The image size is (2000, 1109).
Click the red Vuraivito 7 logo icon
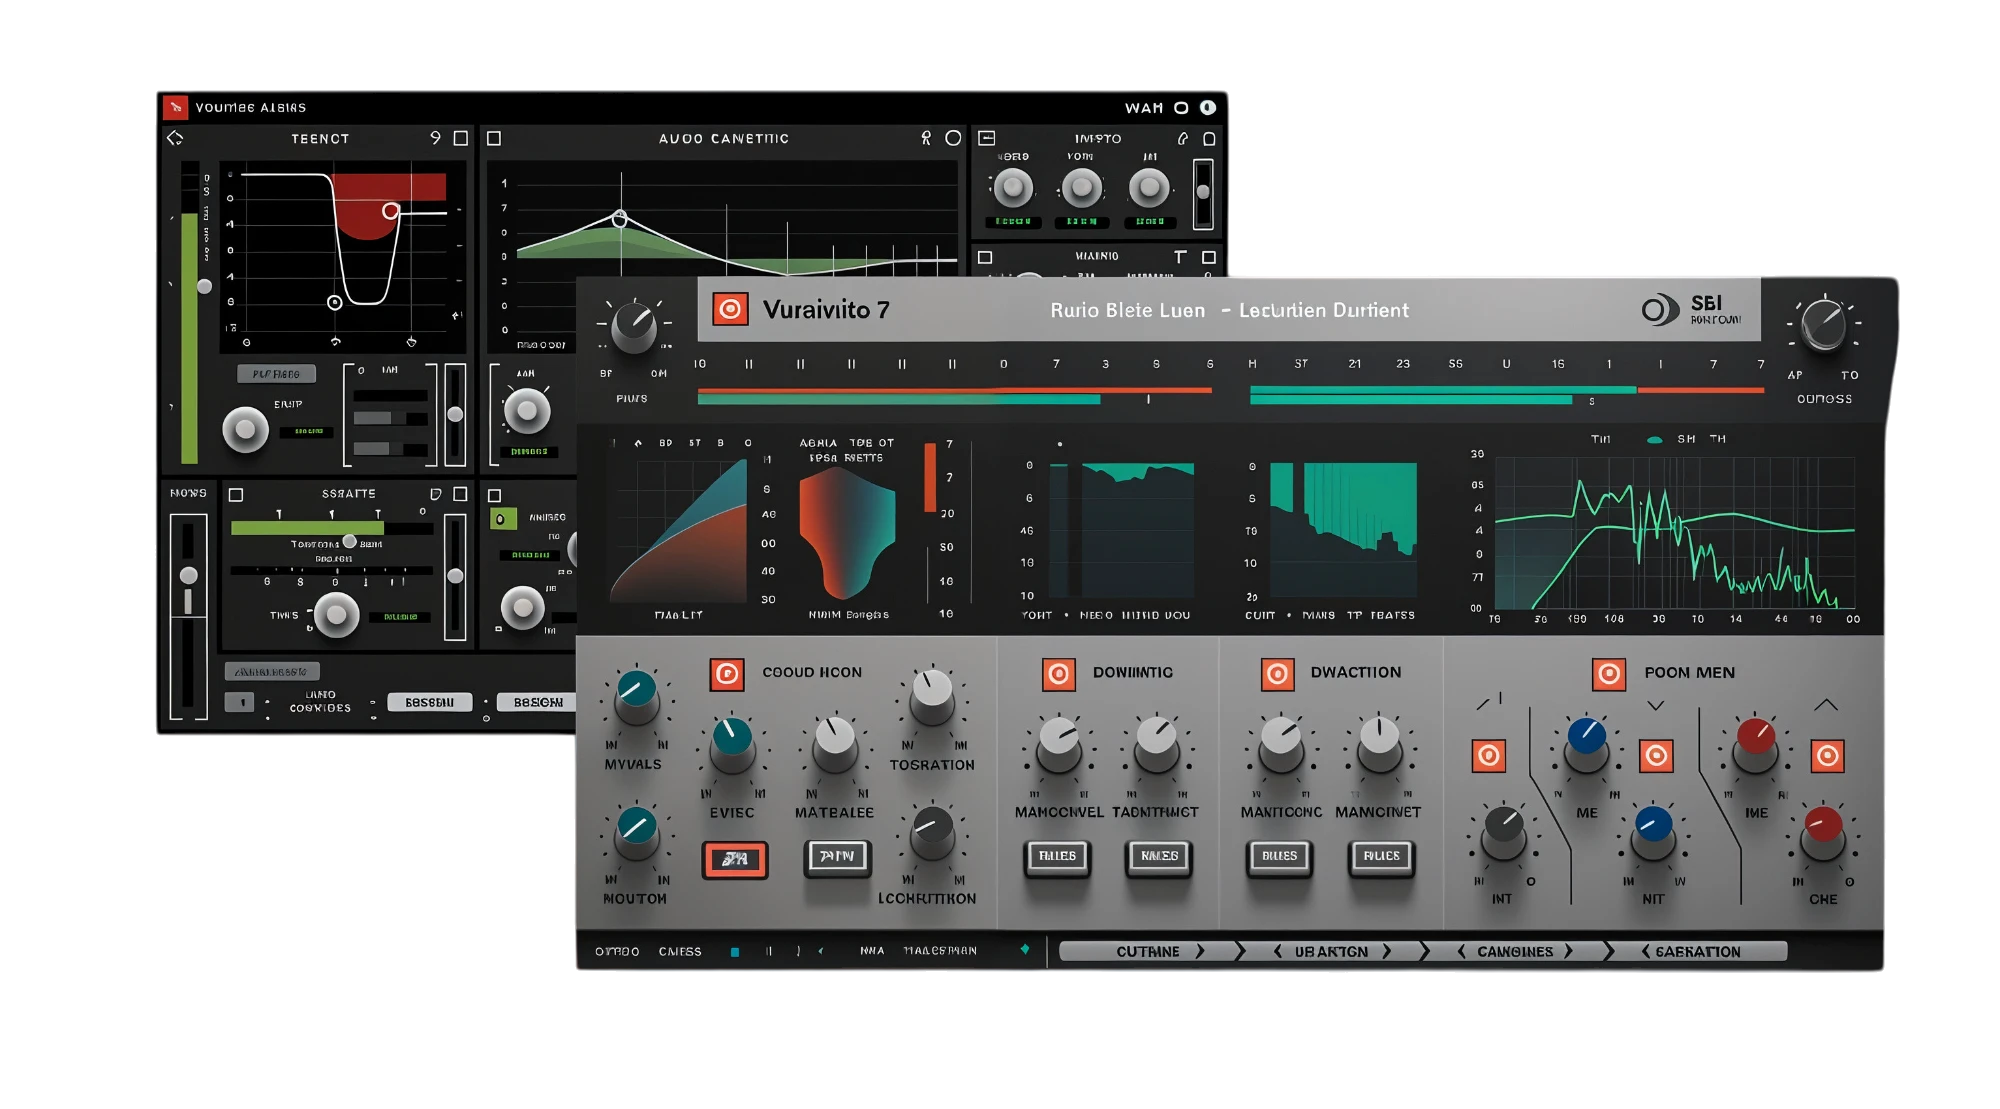(730, 309)
